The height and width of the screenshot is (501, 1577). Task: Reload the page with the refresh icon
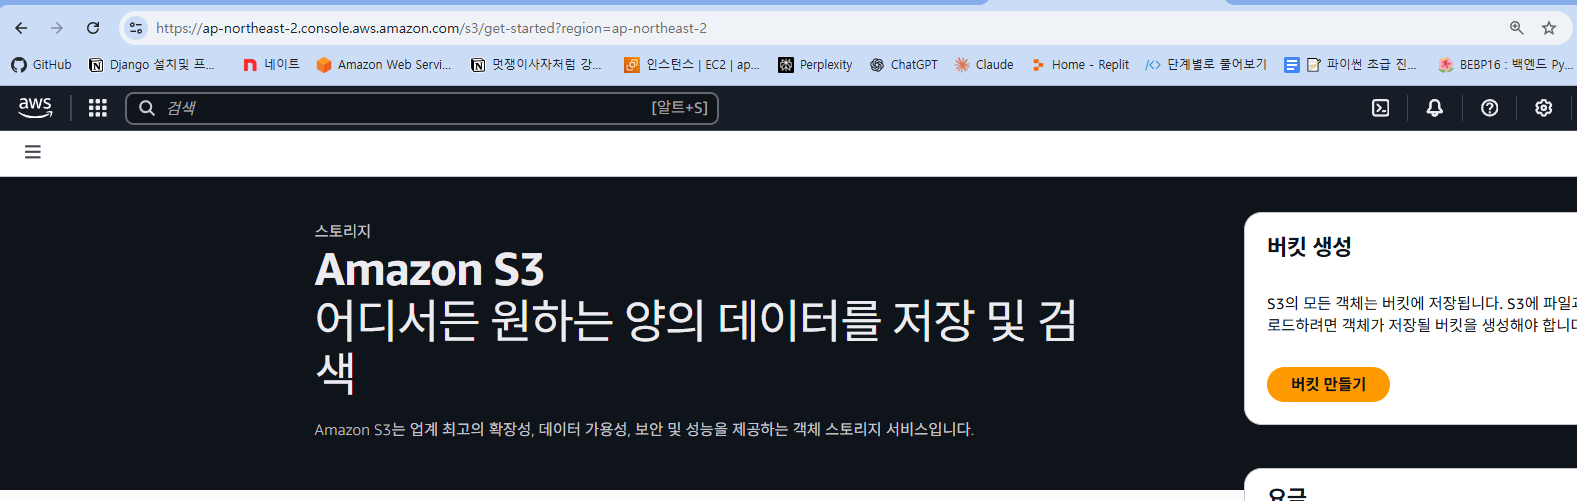tap(93, 28)
